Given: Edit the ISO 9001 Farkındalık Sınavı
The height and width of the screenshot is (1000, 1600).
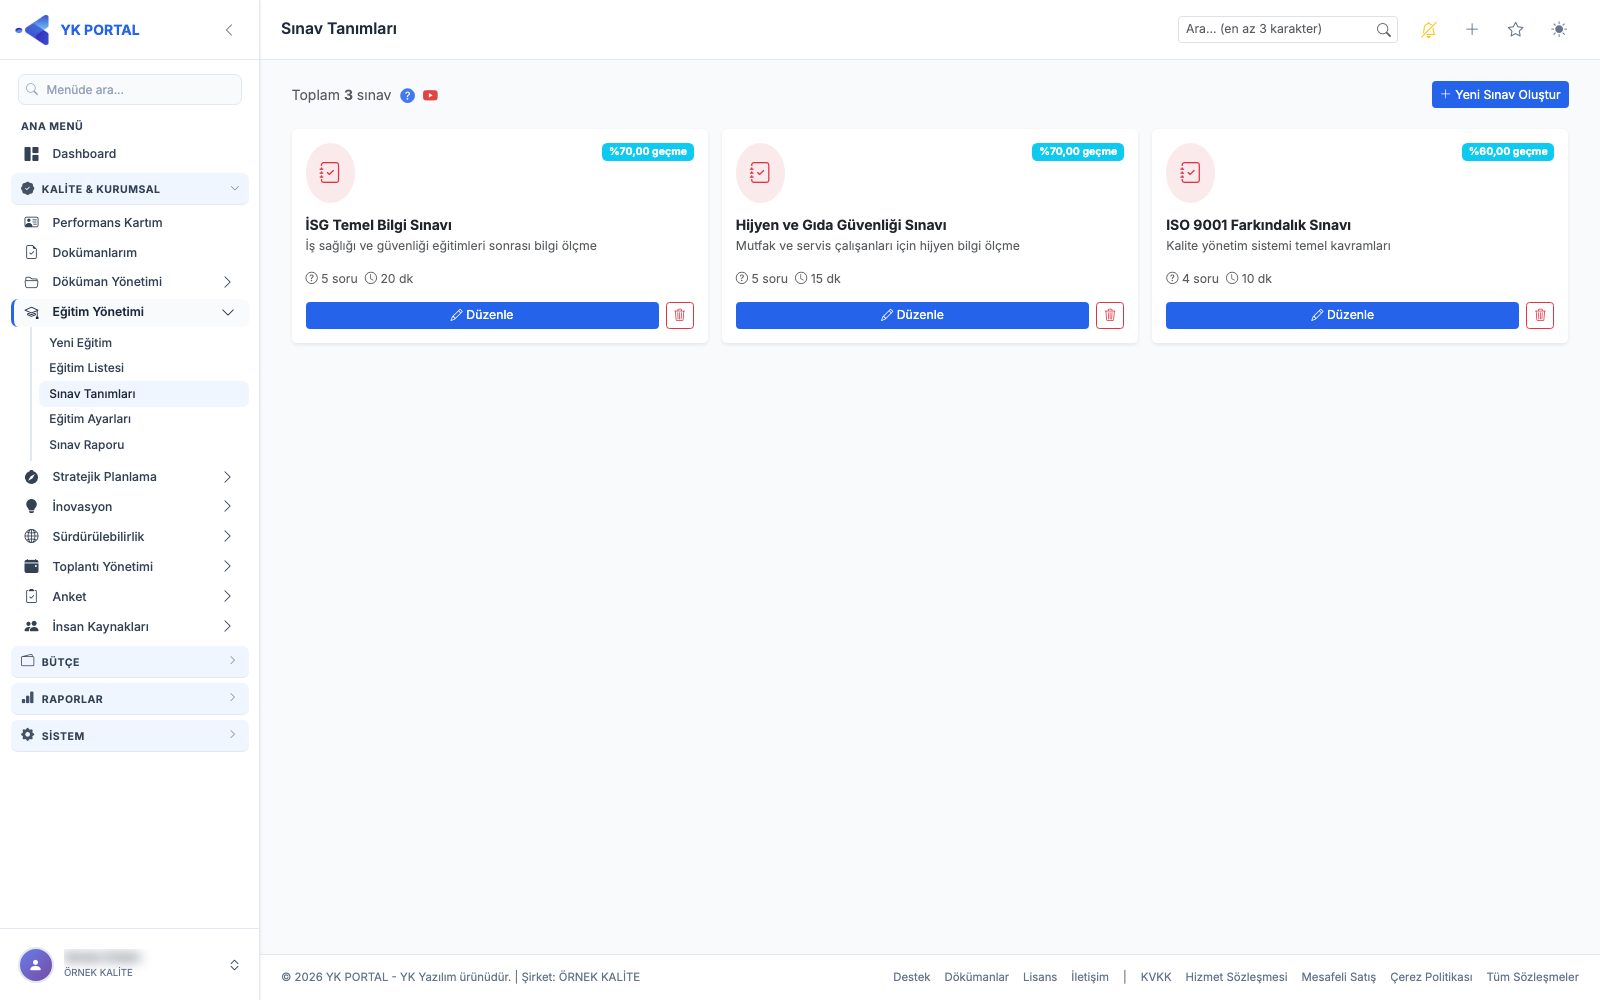Looking at the screenshot, I should (x=1342, y=315).
